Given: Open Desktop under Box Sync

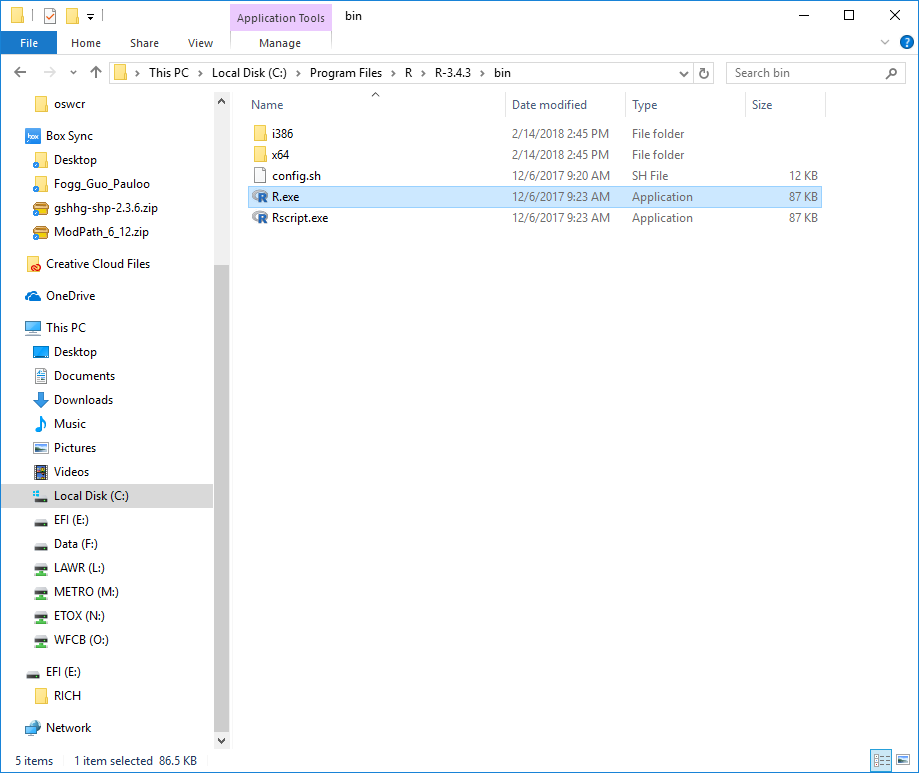Looking at the screenshot, I should click(x=65, y=160).
